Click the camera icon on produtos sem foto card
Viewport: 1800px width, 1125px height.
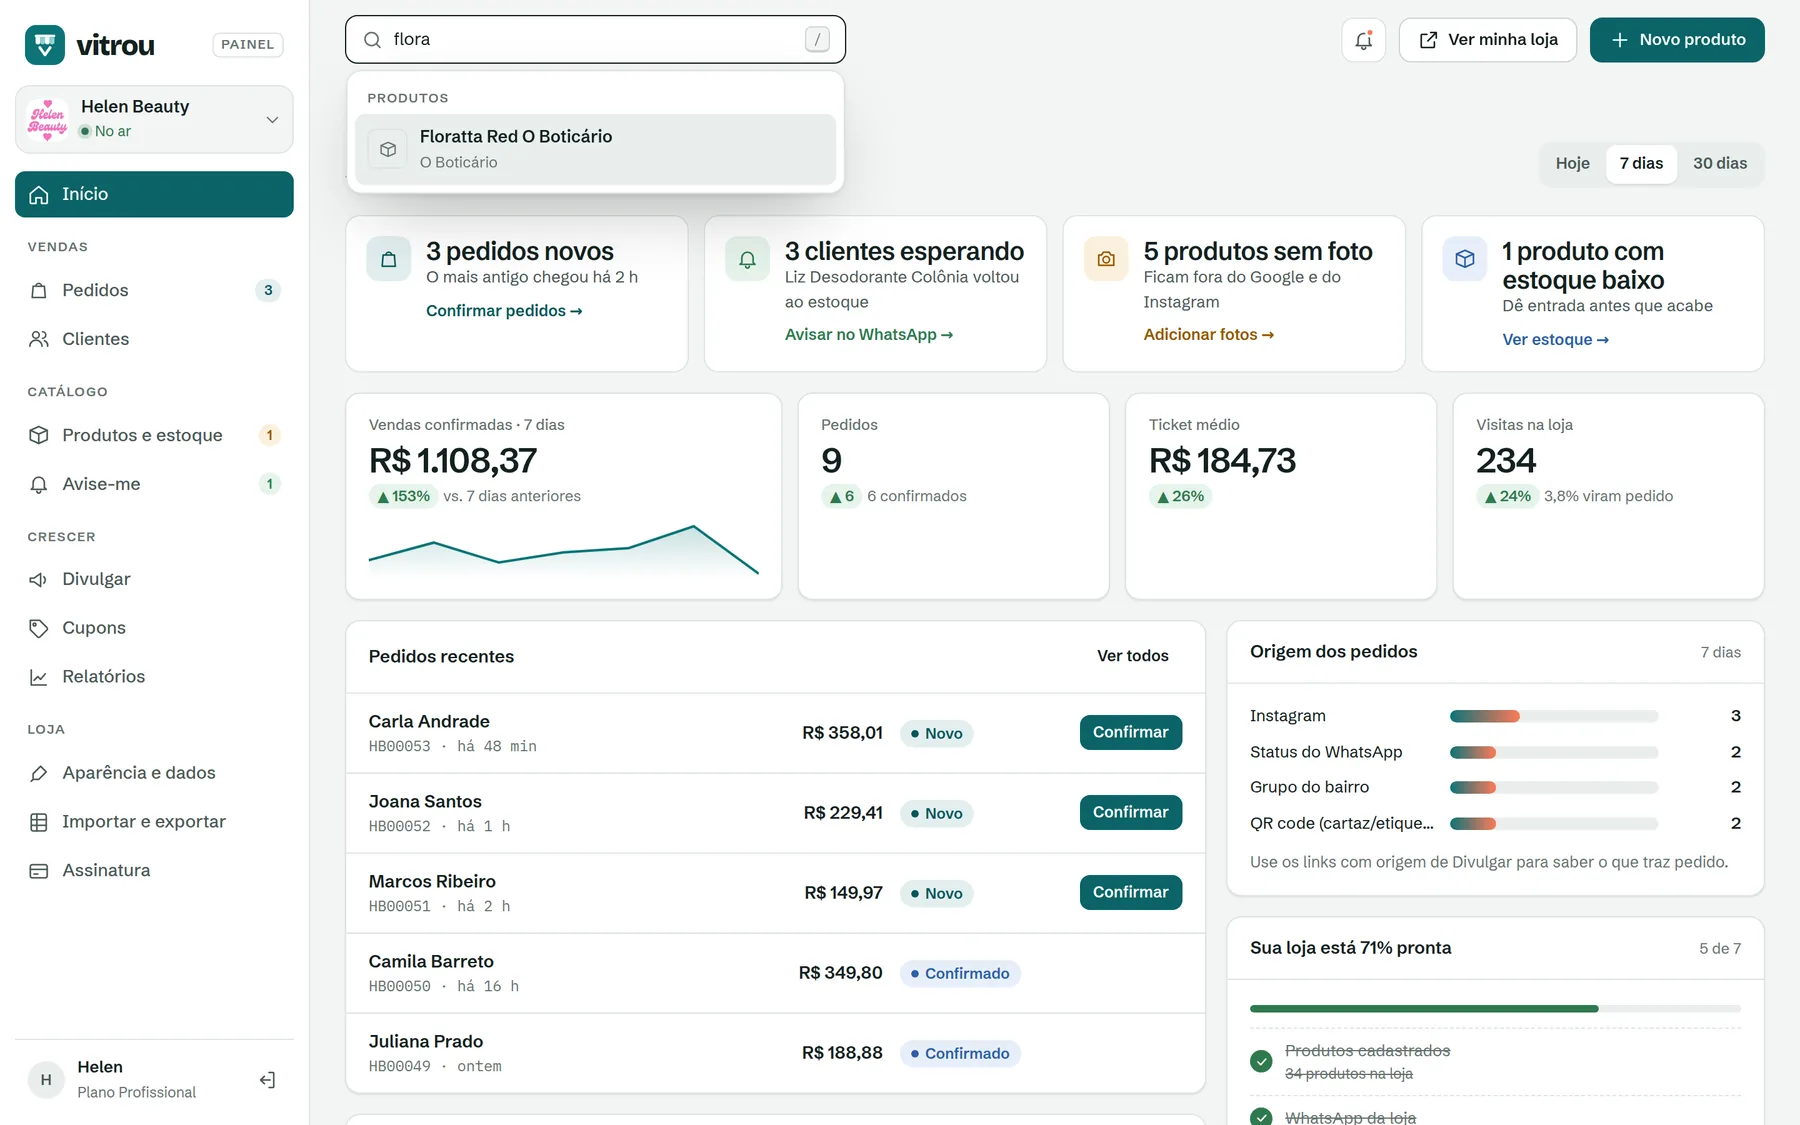click(x=1106, y=259)
